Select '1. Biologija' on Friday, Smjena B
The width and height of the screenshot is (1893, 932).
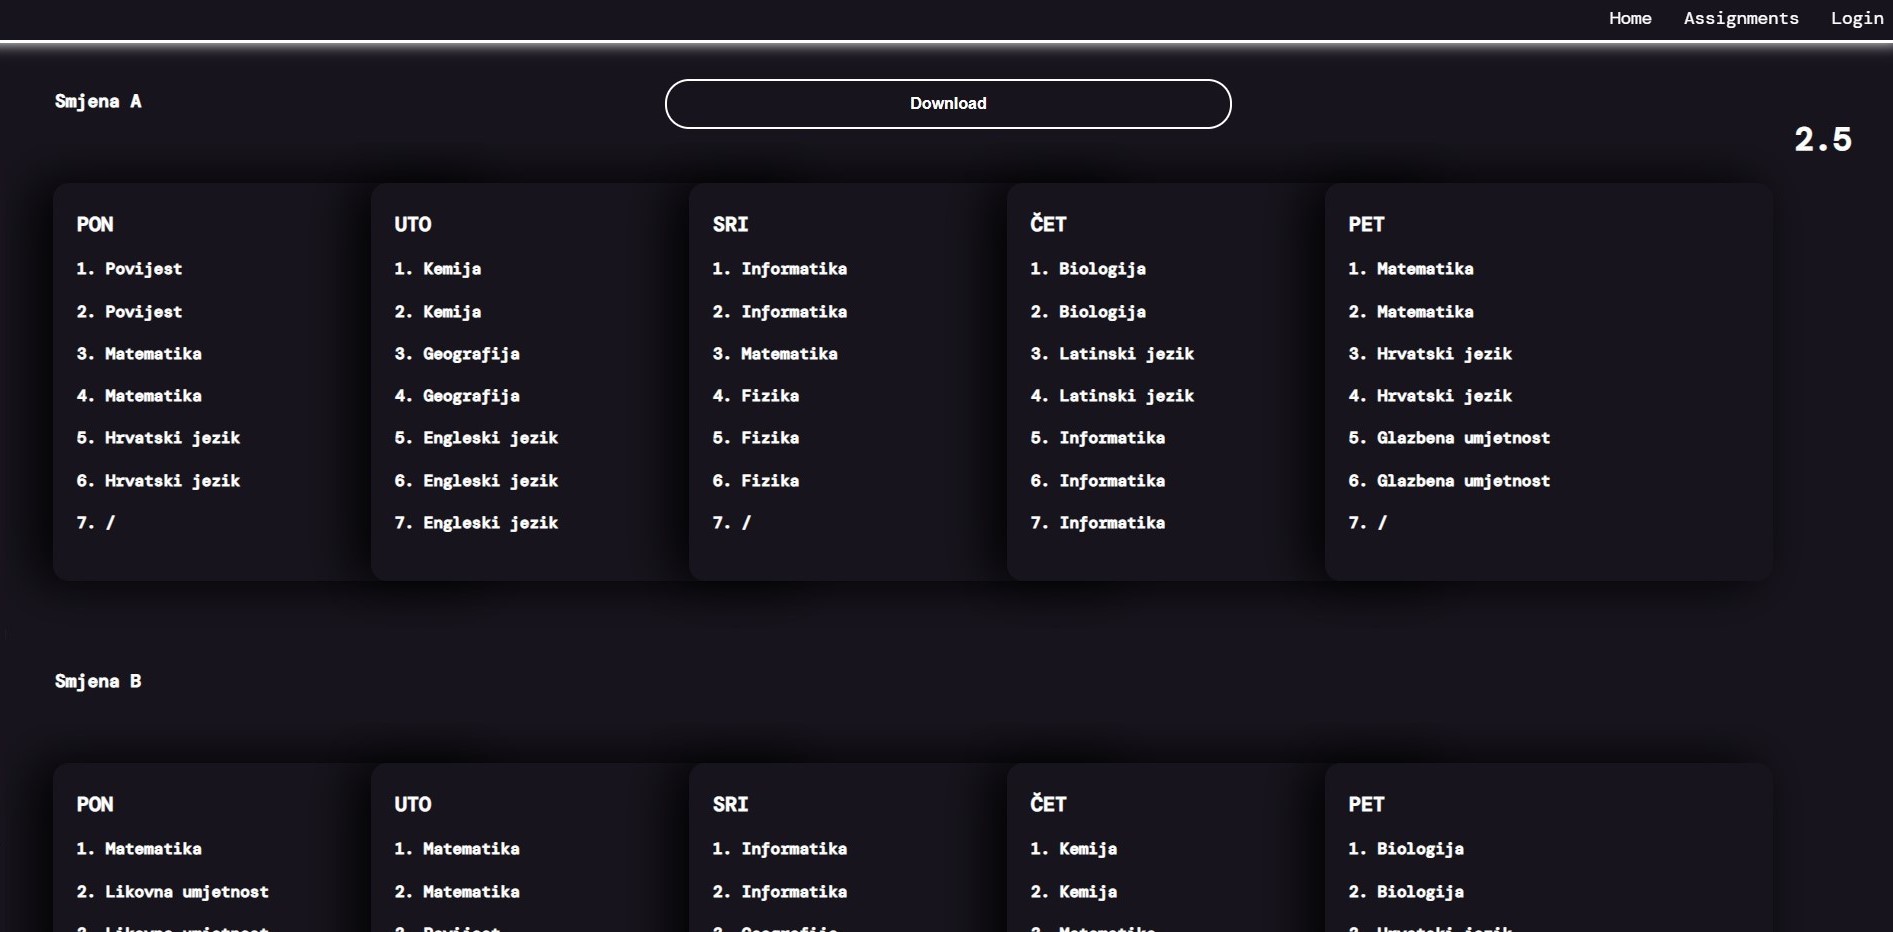(x=1407, y=849)
